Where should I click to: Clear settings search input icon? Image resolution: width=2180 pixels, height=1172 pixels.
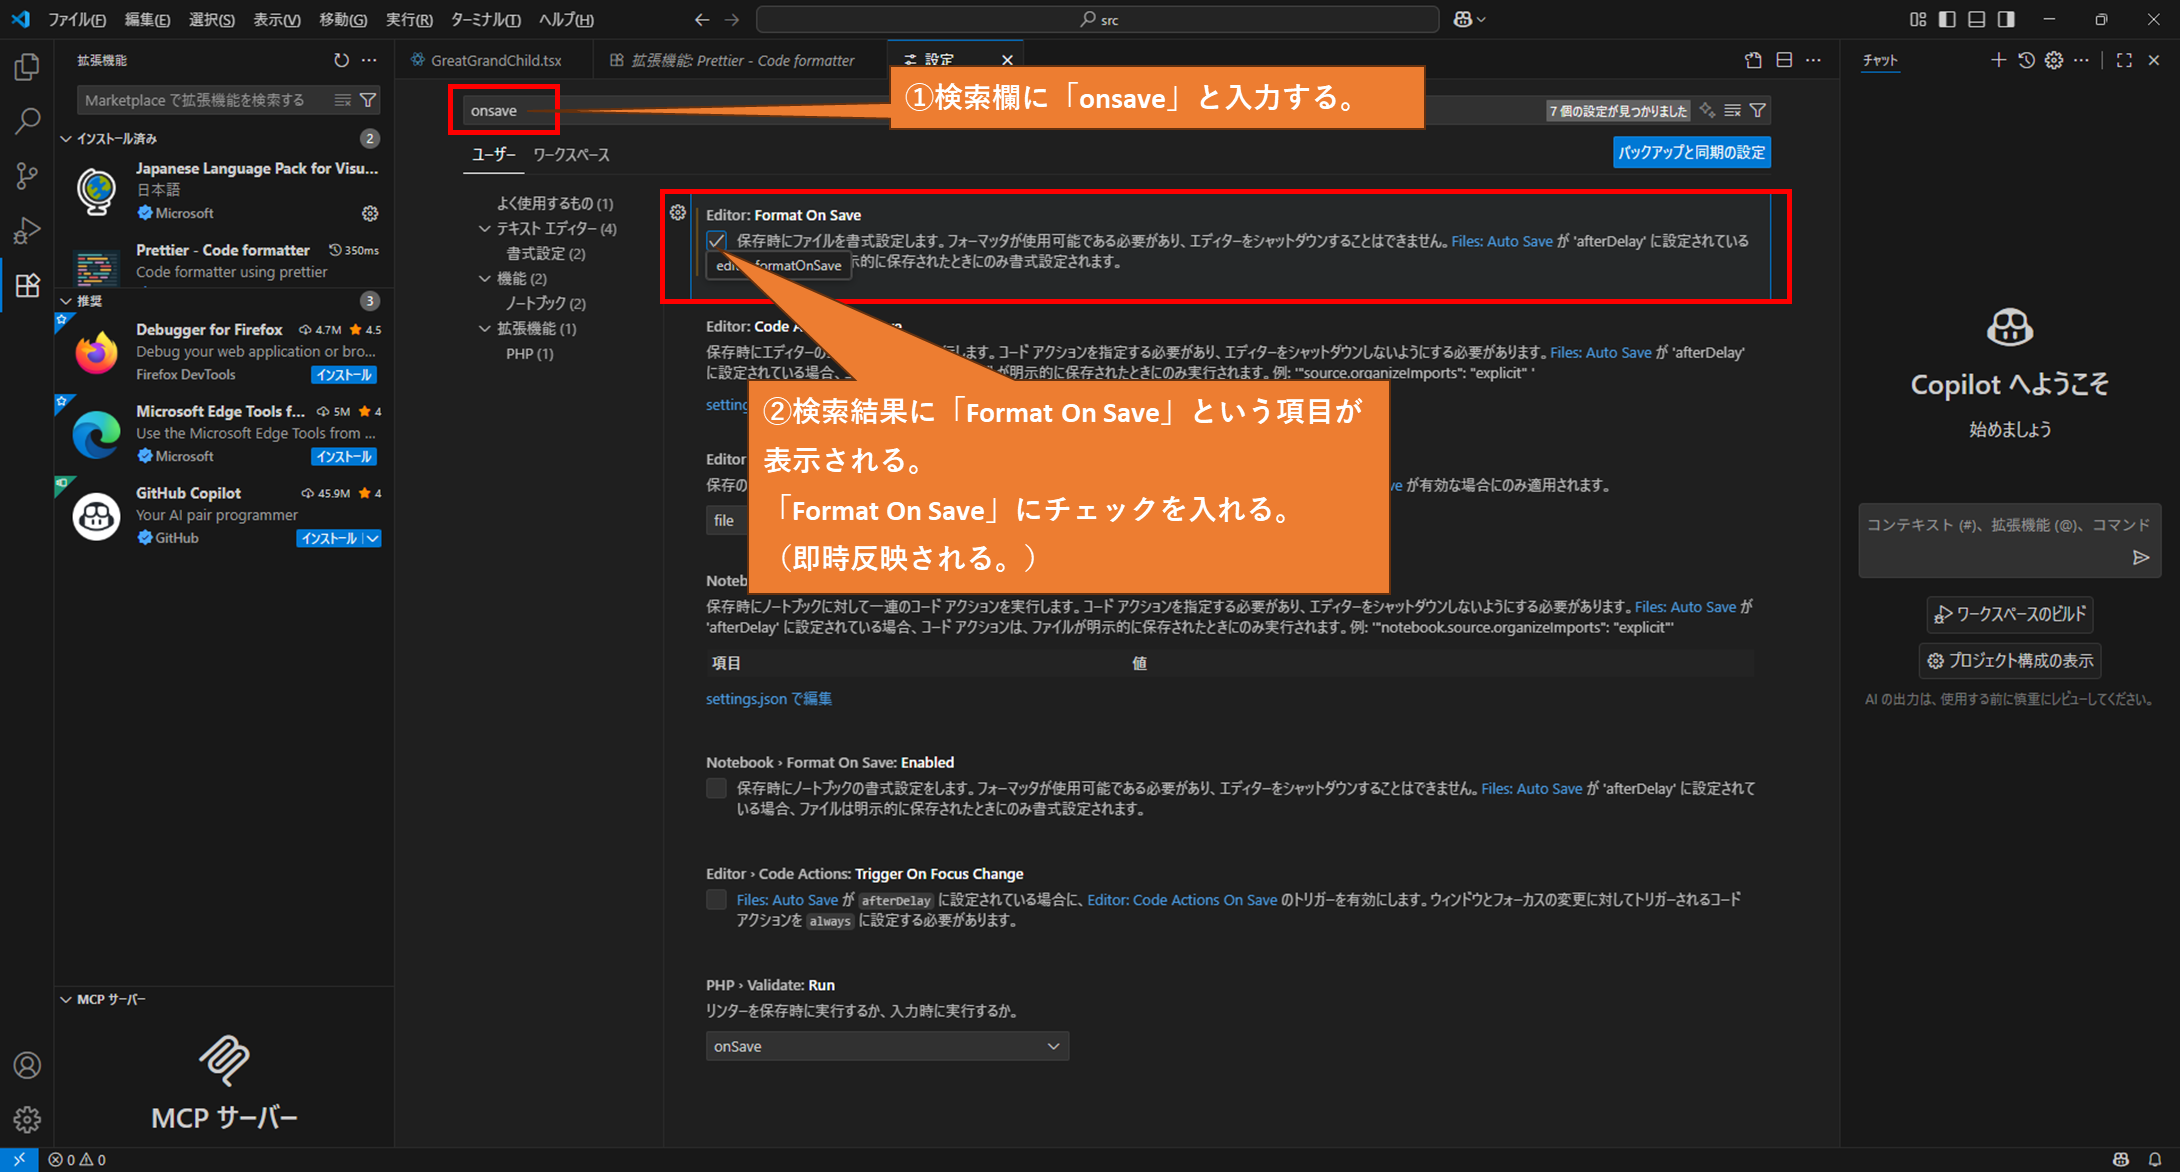click(1733, 110)
